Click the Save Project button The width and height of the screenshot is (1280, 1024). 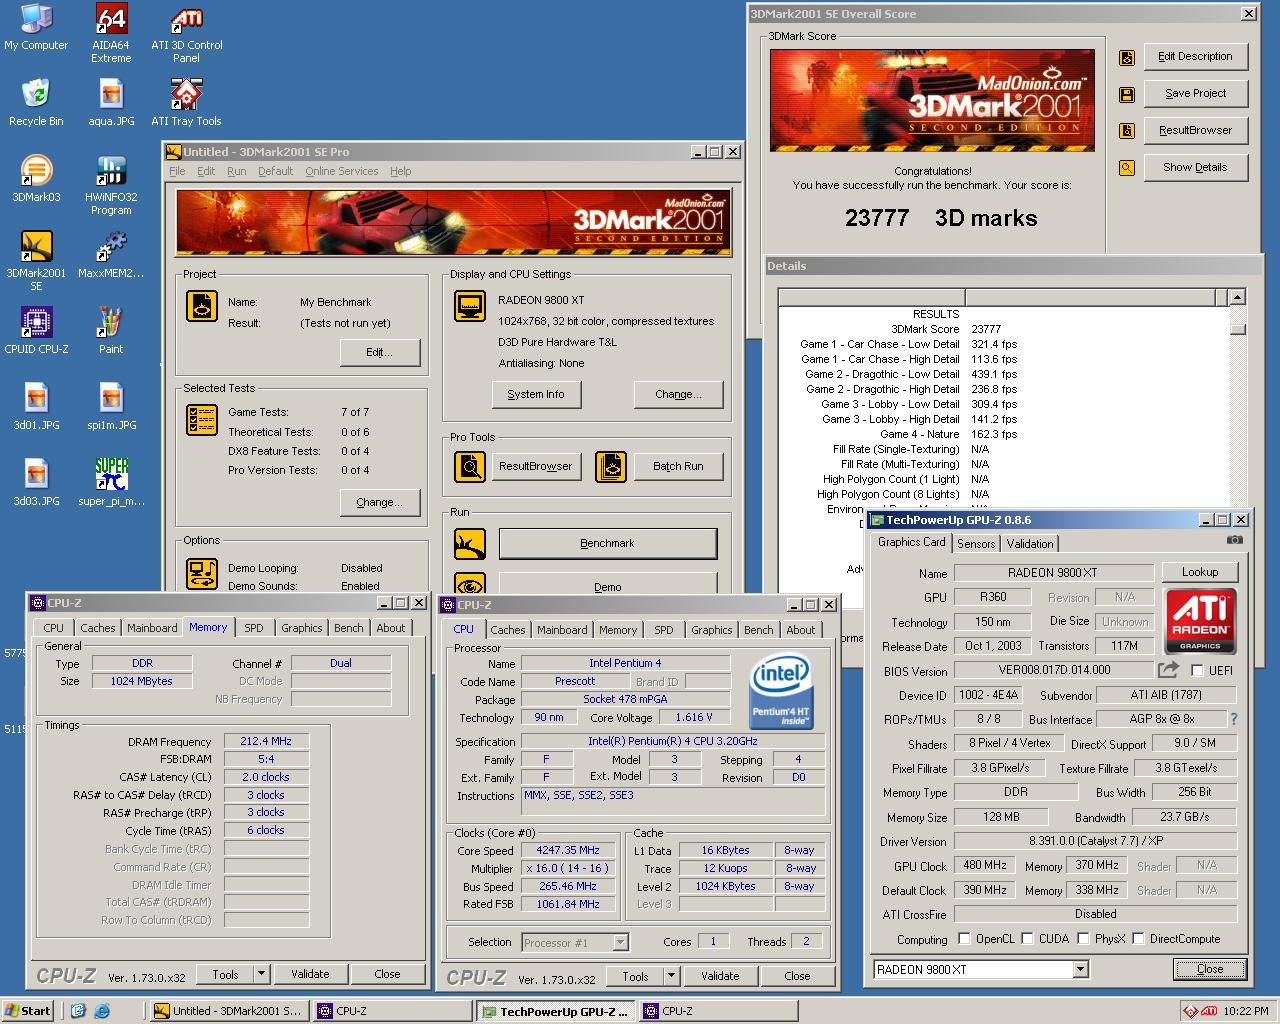pos(1196,93)
